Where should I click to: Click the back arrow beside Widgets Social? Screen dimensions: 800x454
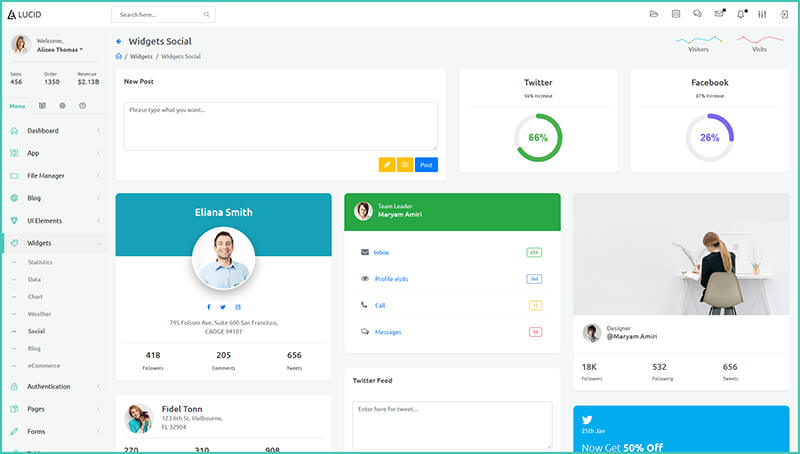(119, 41)
